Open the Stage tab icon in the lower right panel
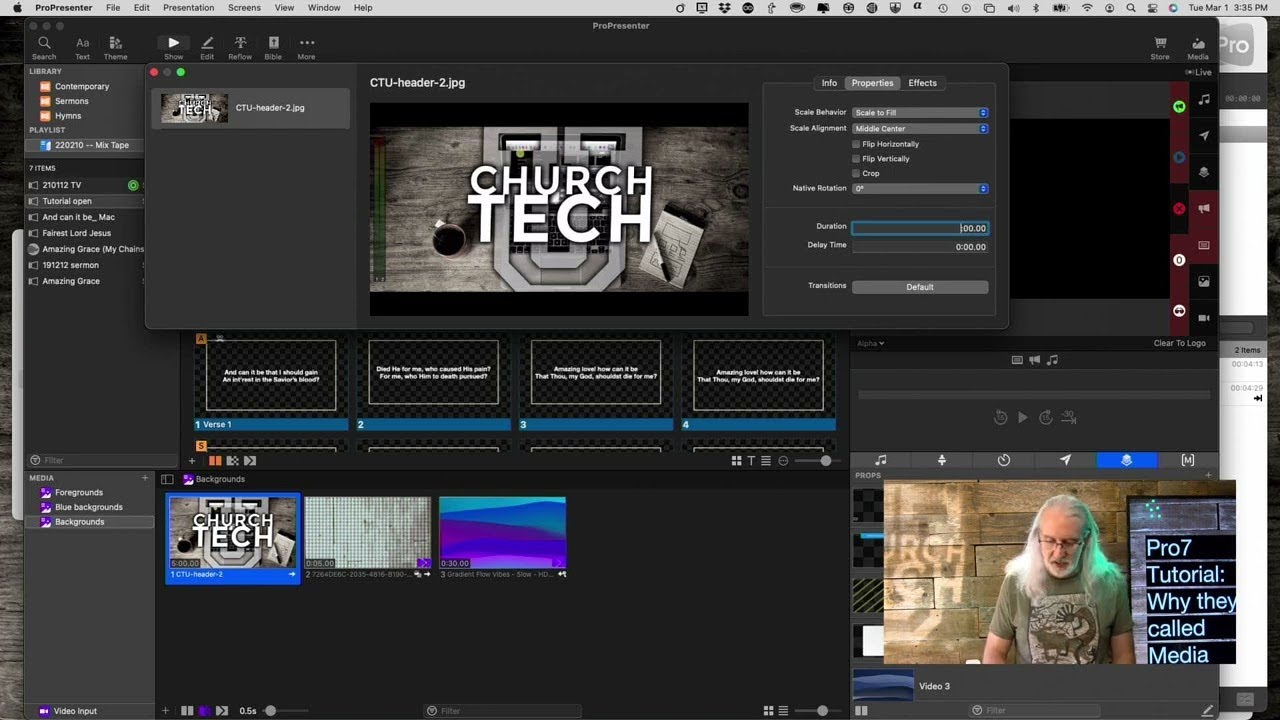 click(x=942, y=460)
